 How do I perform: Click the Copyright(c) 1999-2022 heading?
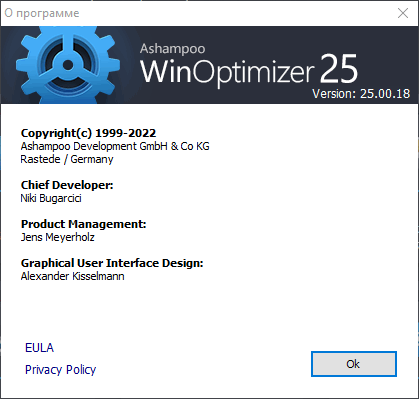coord(88,133)
